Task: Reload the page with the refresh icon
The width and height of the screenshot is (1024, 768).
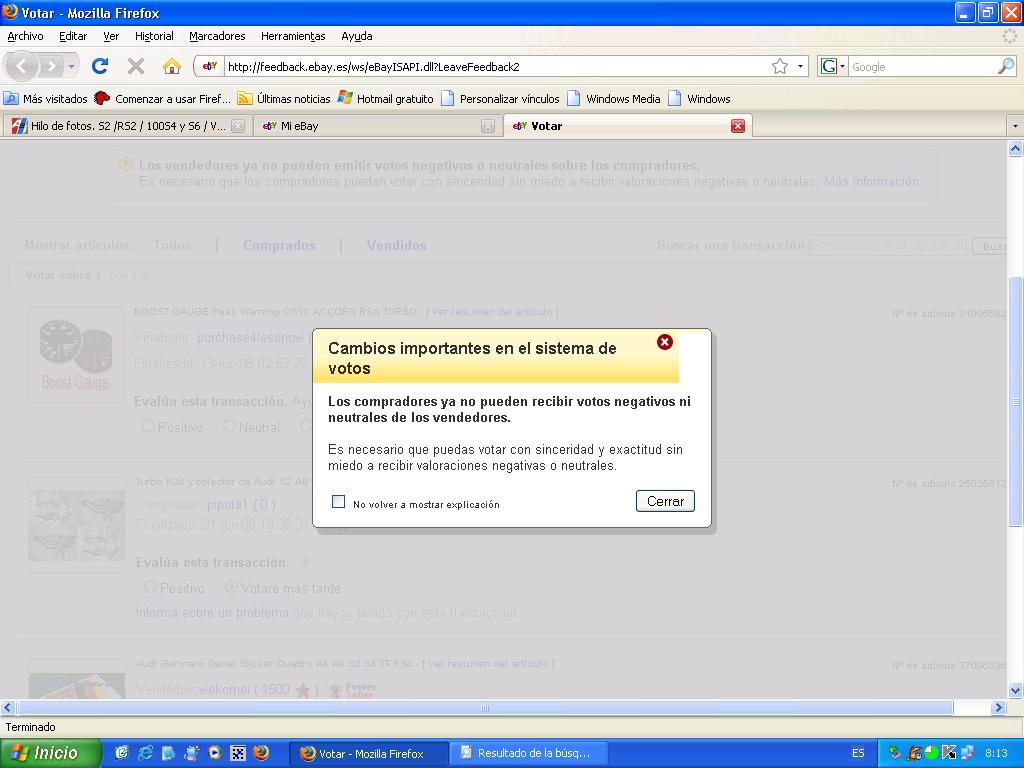Action: click(100, 66)
